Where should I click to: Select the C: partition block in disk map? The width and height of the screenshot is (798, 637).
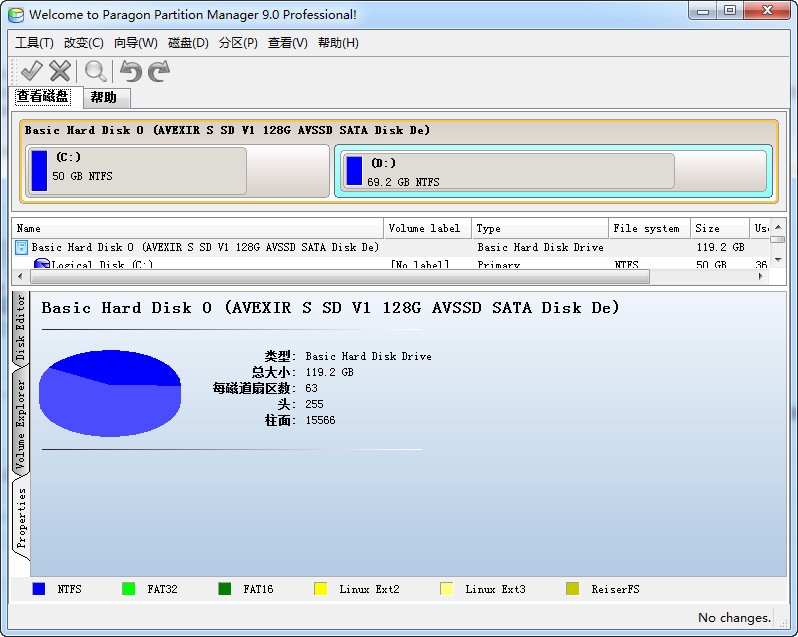click(178, 171)
